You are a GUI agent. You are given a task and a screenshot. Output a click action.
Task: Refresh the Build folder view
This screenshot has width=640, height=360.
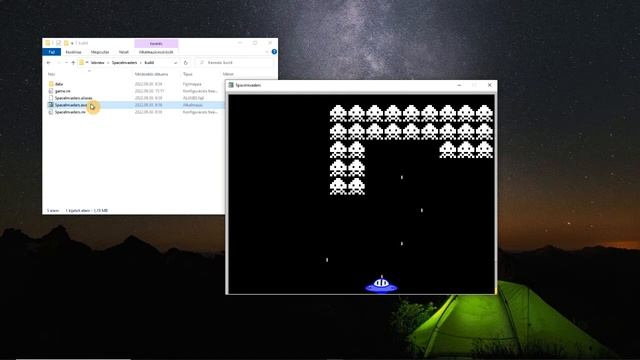point(186,63)
